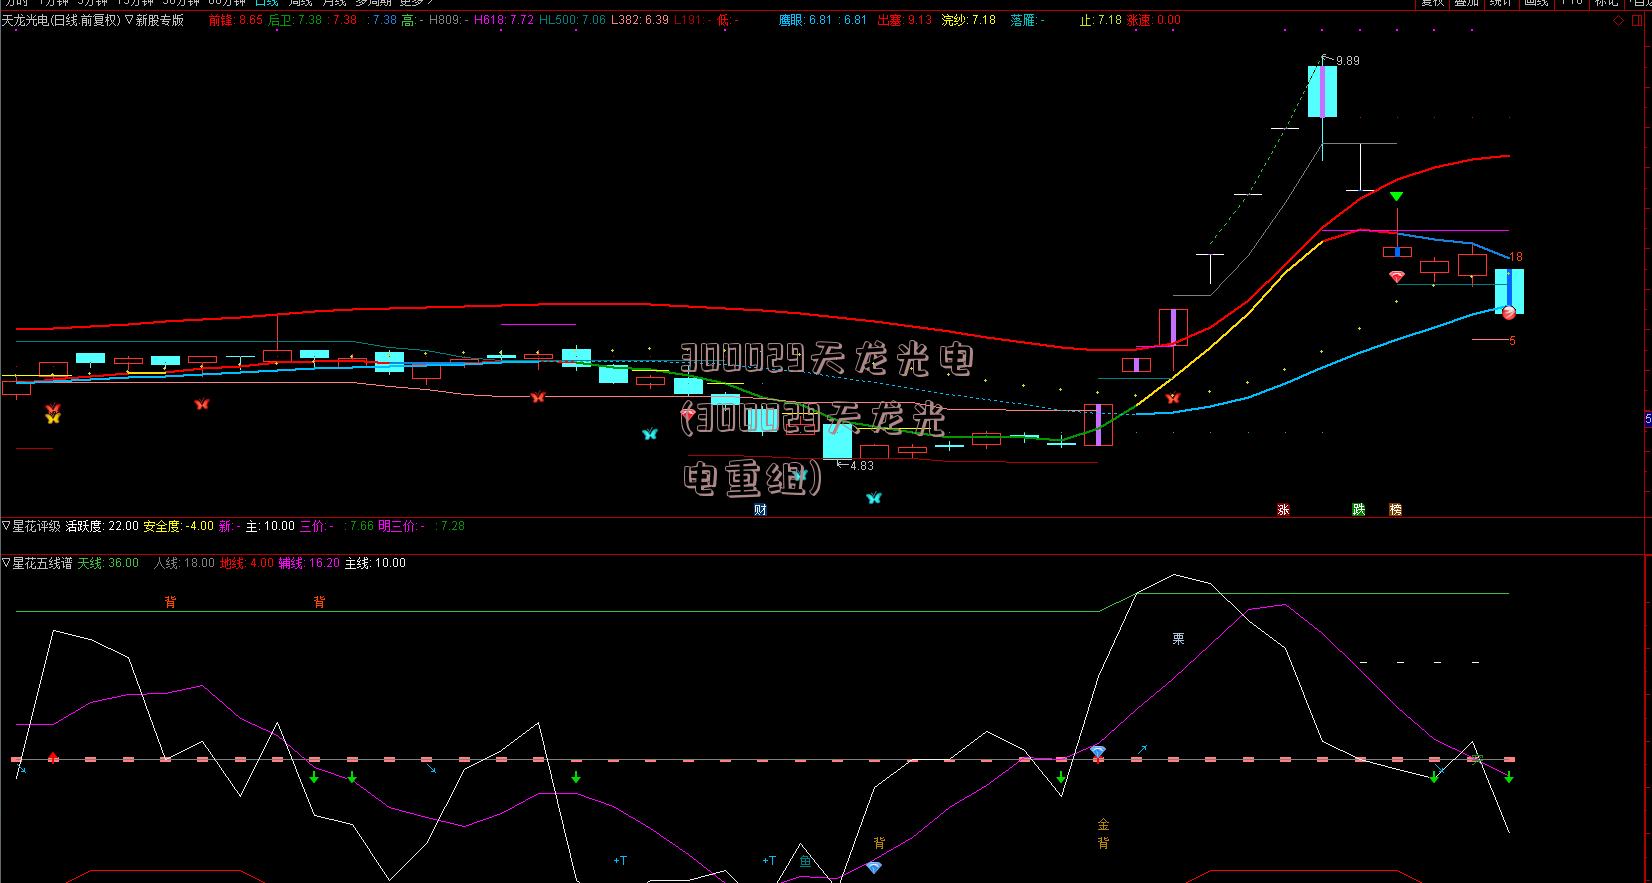This screenshot has width=1652, height=883.
Task: Click the 前锋: 8.65 value
Action: 236,20
